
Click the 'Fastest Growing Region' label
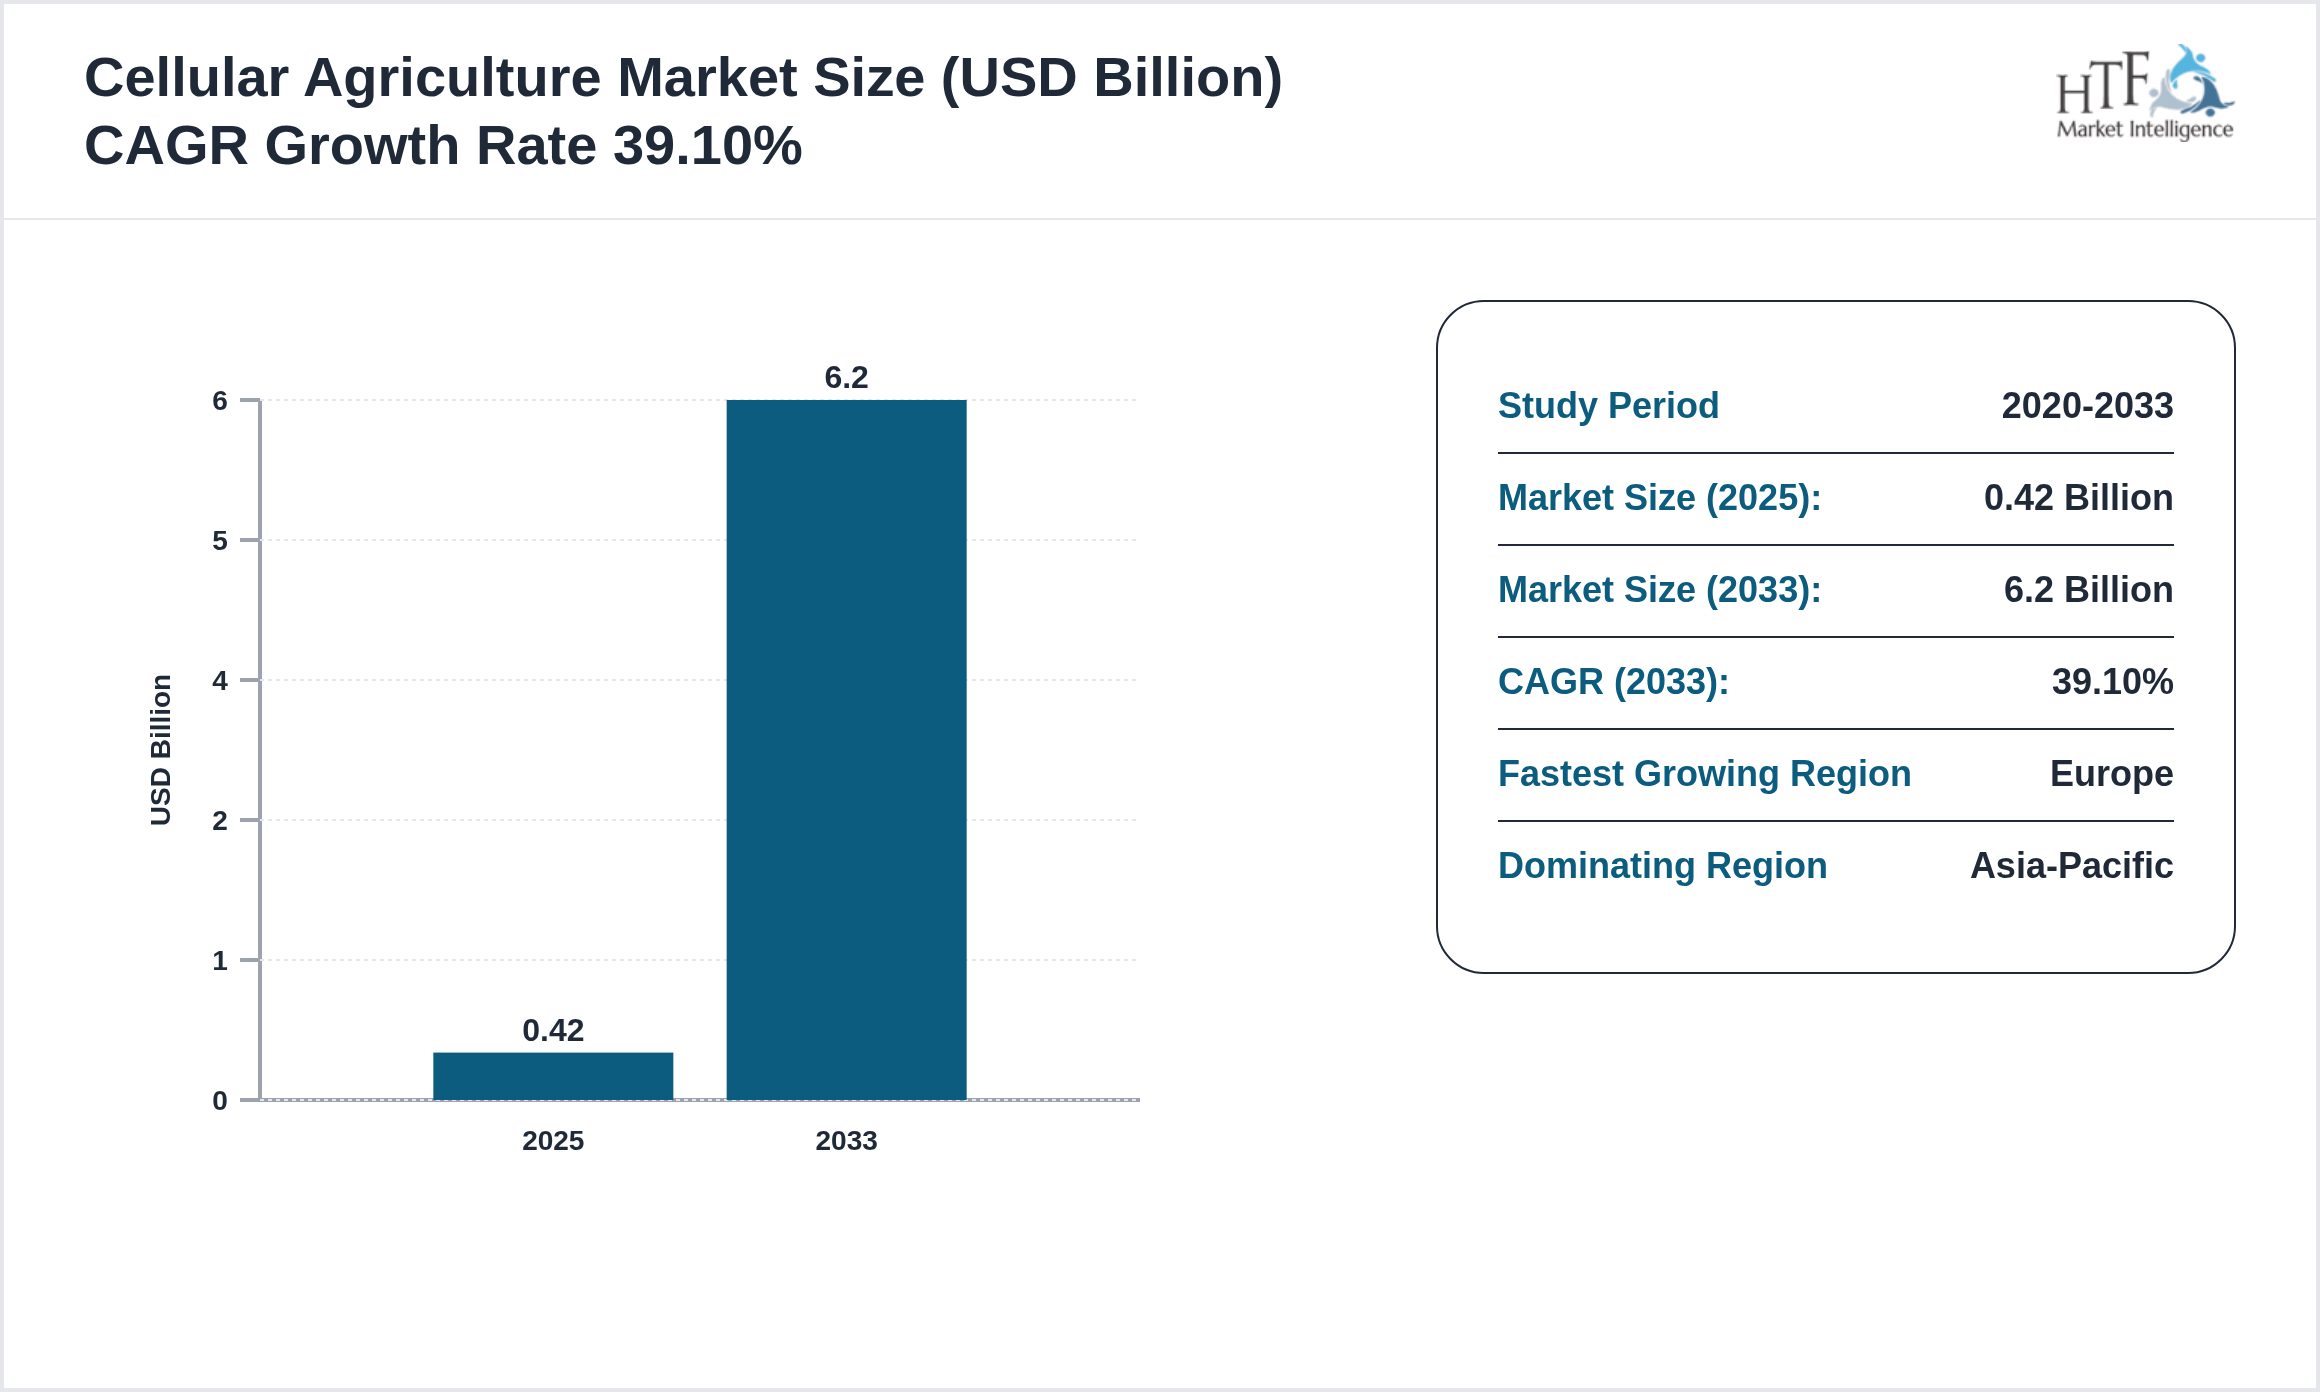(x=1704, y=774)
